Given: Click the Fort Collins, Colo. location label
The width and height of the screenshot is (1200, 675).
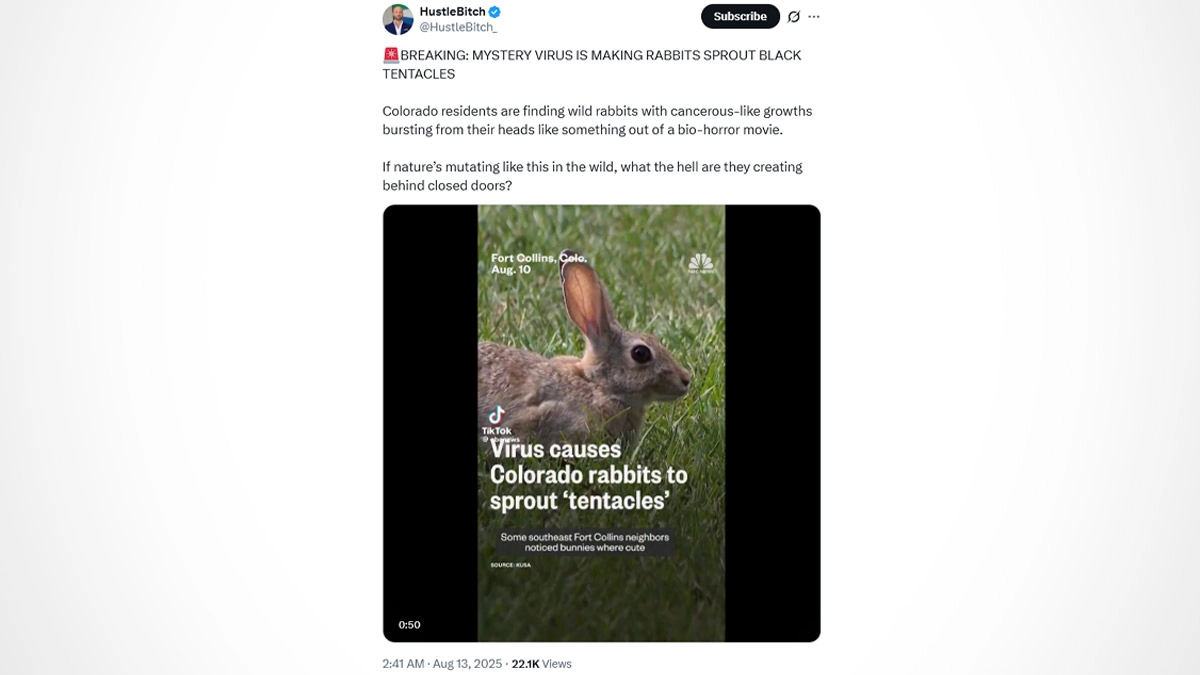Looking at the screenshot, I should 538,264.
